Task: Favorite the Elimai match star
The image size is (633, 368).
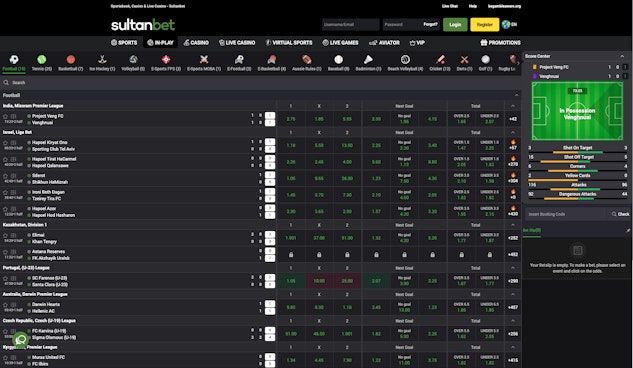Action: [x=5, y=235]
